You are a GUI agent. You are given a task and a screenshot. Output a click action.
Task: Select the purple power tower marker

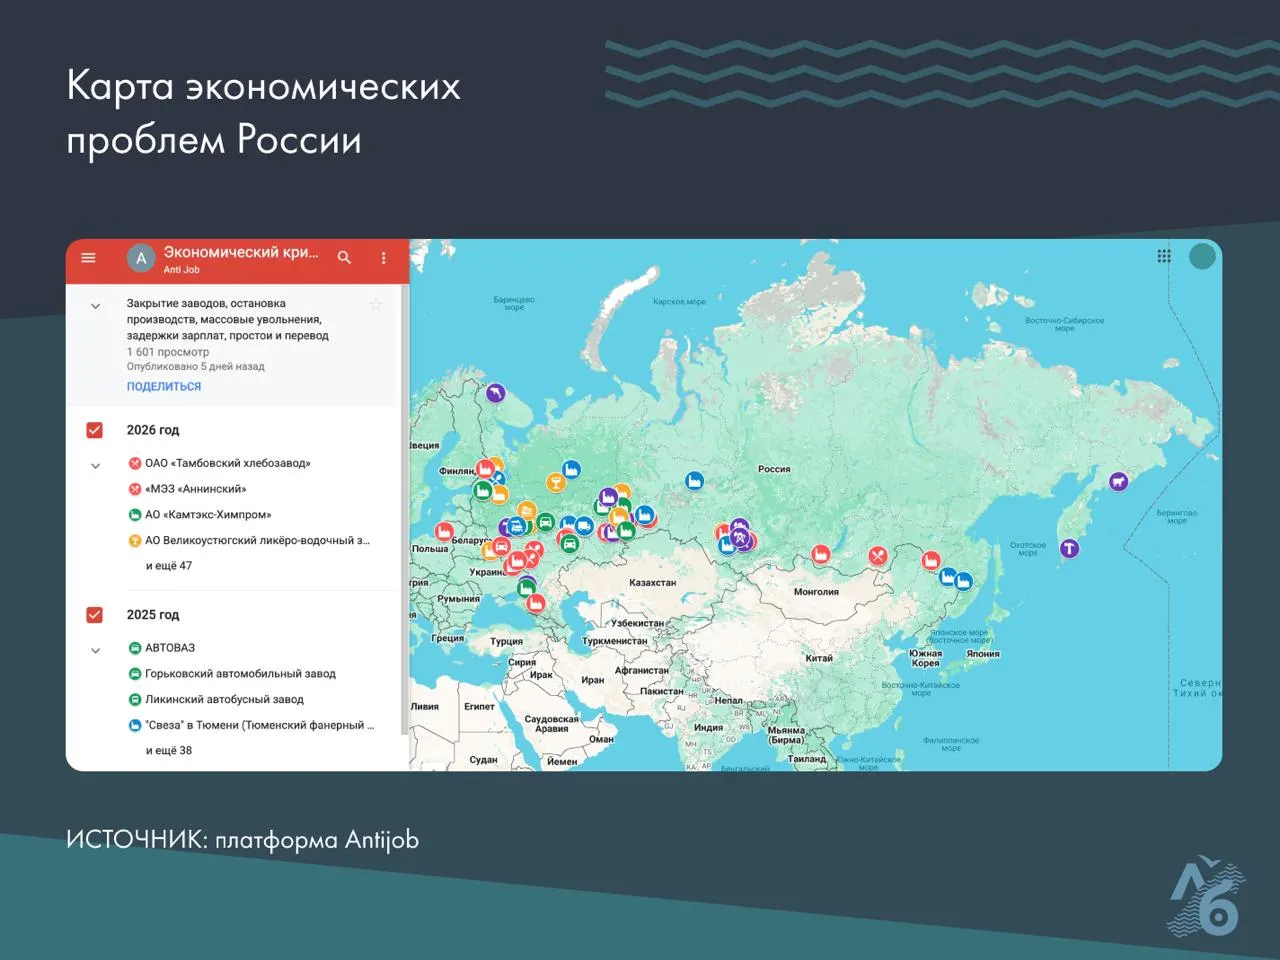[740, 538]
